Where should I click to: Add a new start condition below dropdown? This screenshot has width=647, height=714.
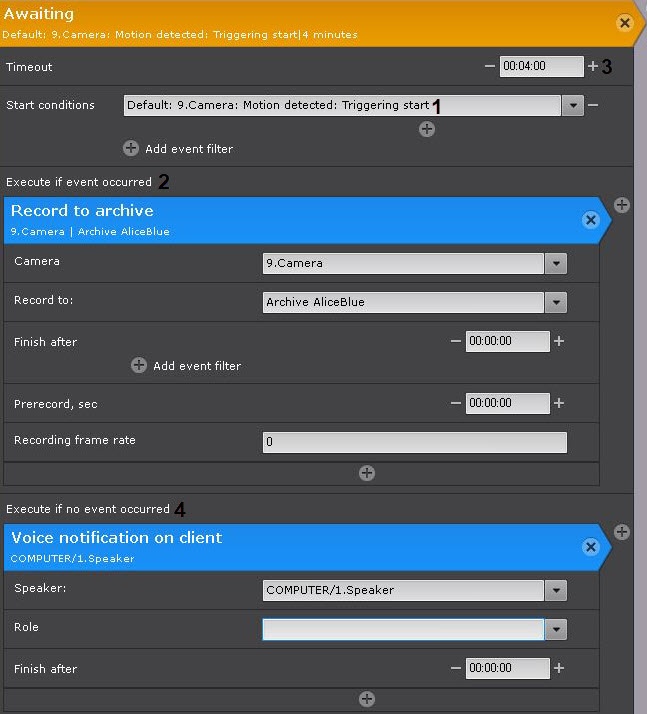[427, 129]
